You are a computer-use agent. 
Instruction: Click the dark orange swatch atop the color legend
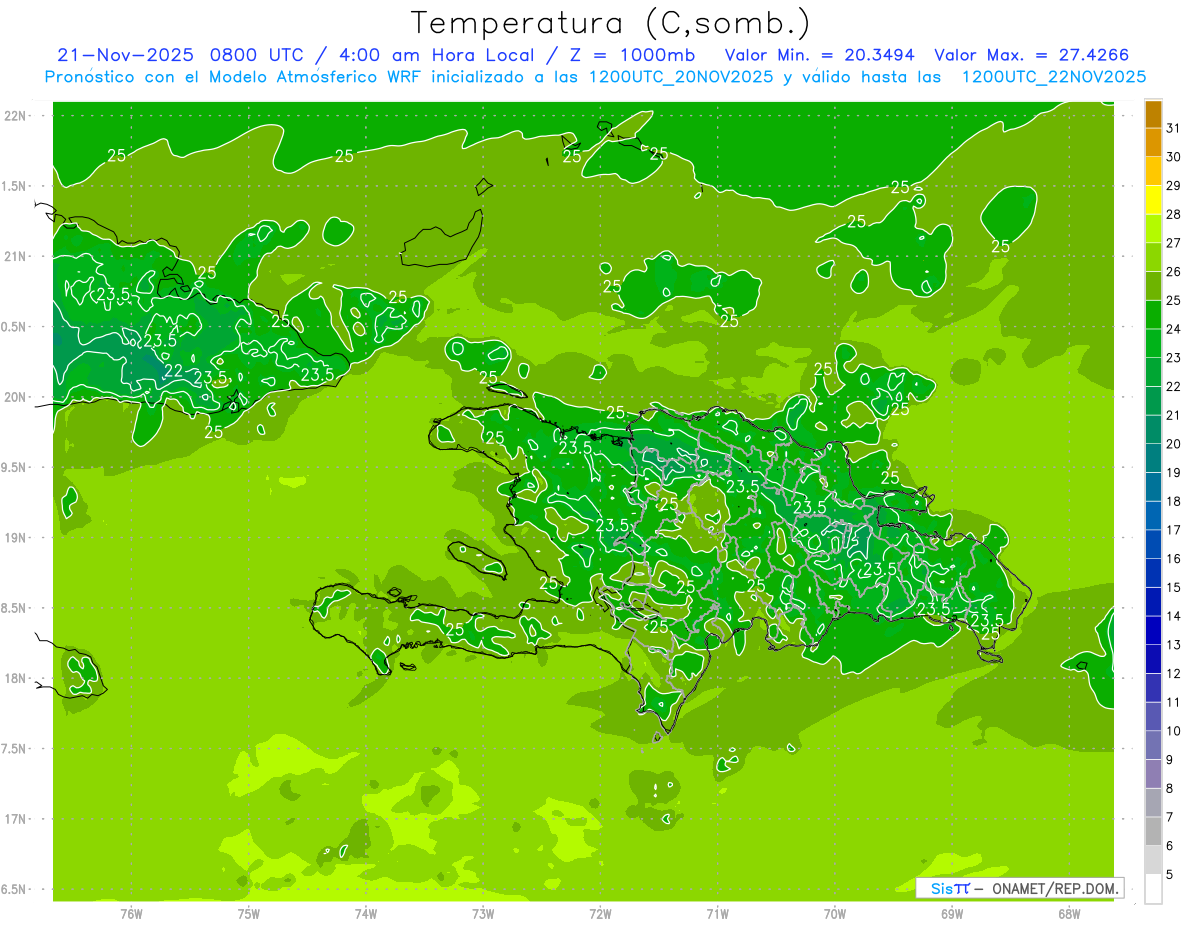(x=1153, y=115)
